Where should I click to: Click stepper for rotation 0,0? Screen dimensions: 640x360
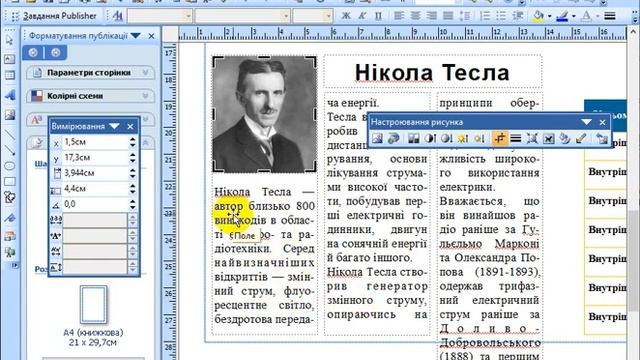[133, 204]
